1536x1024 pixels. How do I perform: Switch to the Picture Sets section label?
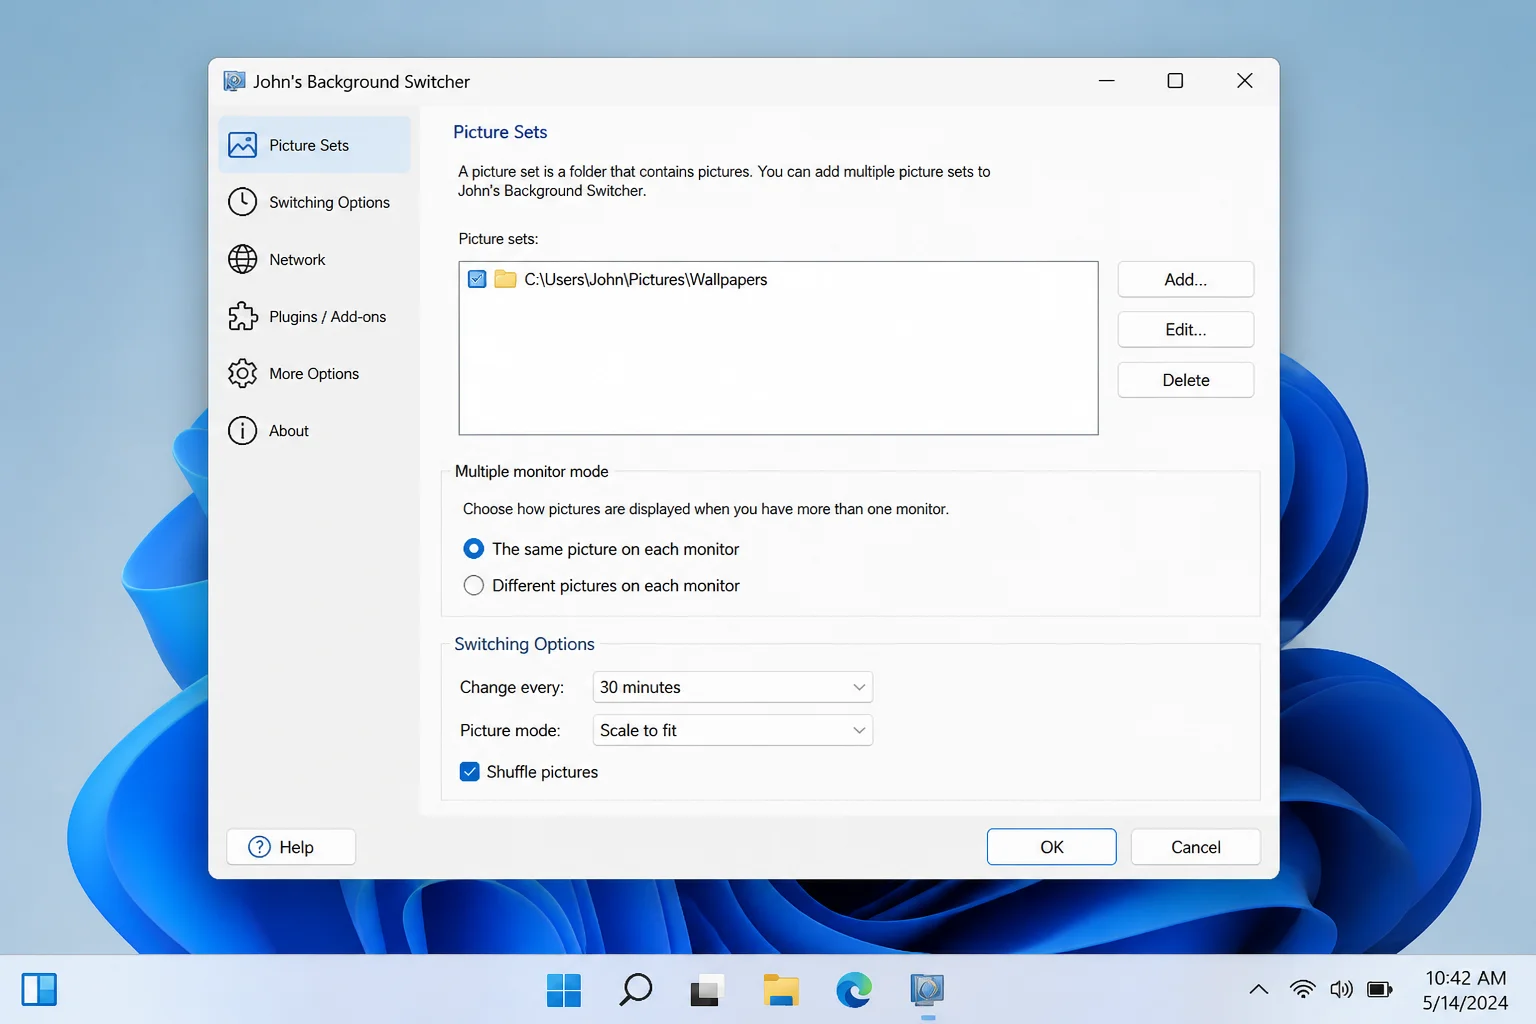tap(309, 145)
